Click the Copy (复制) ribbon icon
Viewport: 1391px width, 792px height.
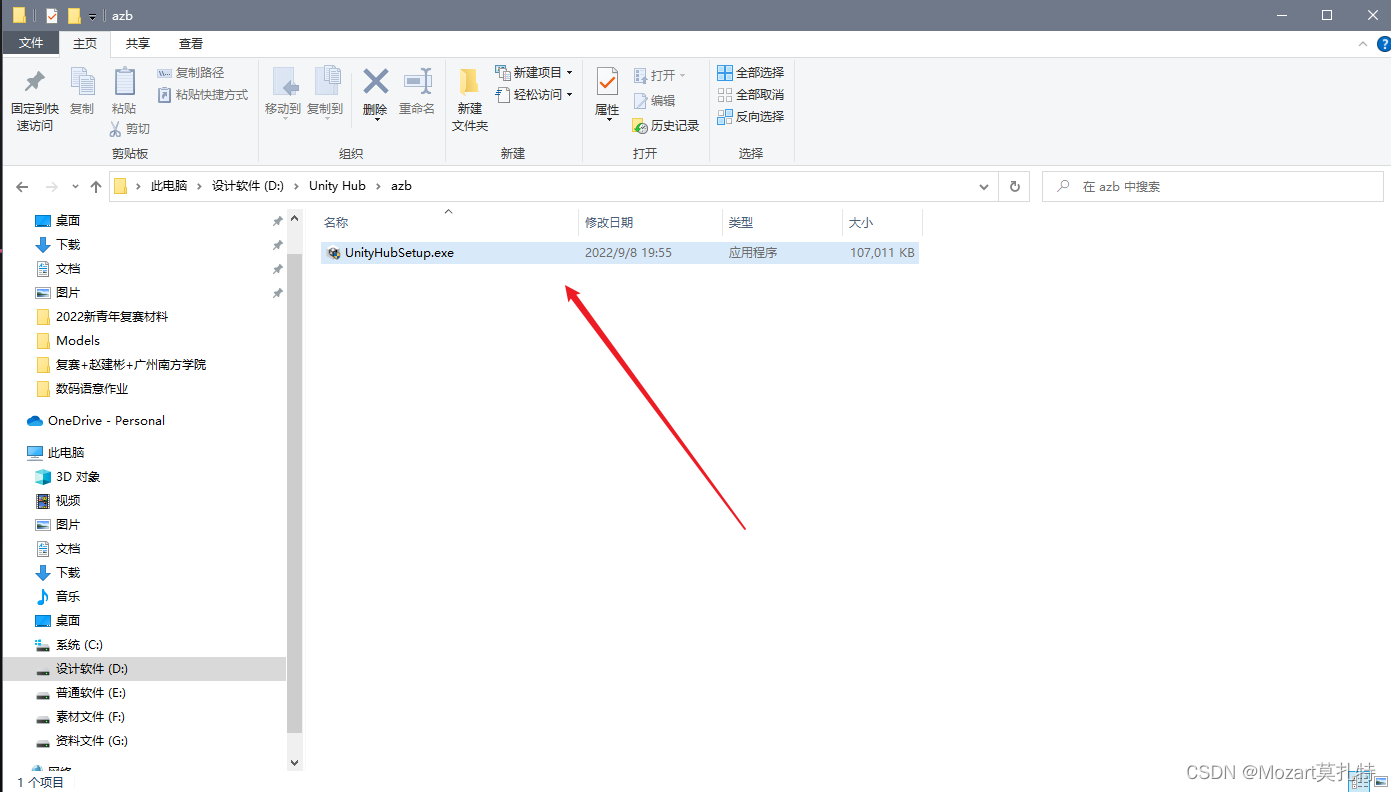[x=82, y=82]
